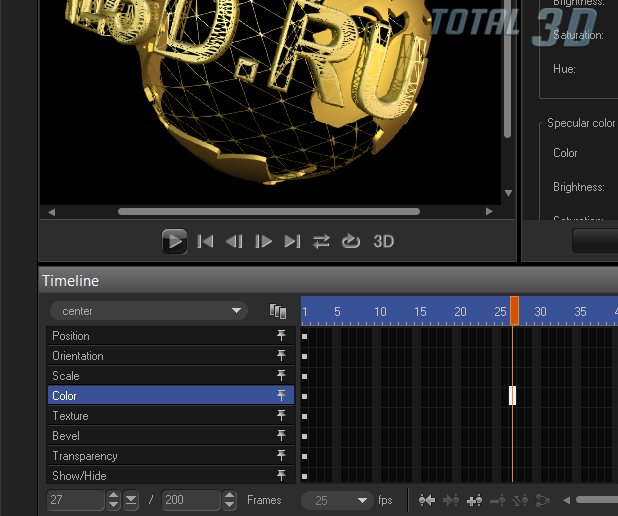Click the pin icon on Position row
The height and width of the screenshot is (516, 618).
coord(281,335)
